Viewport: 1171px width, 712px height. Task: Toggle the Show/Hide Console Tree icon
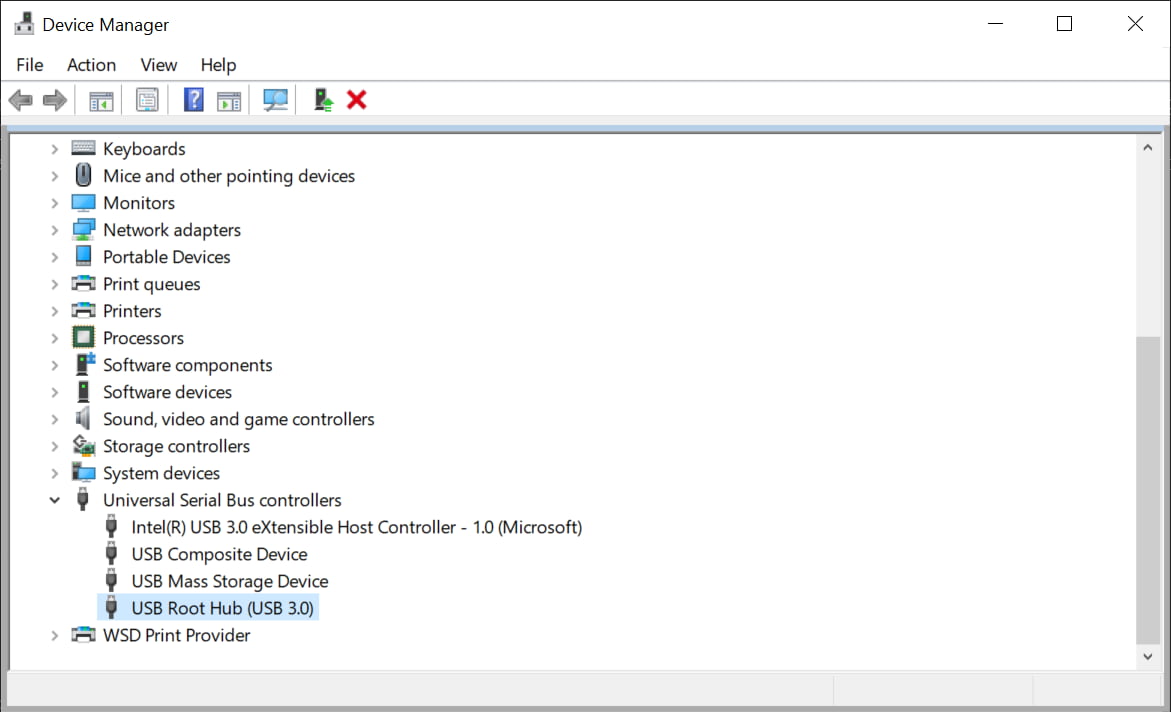coord(99,99)
